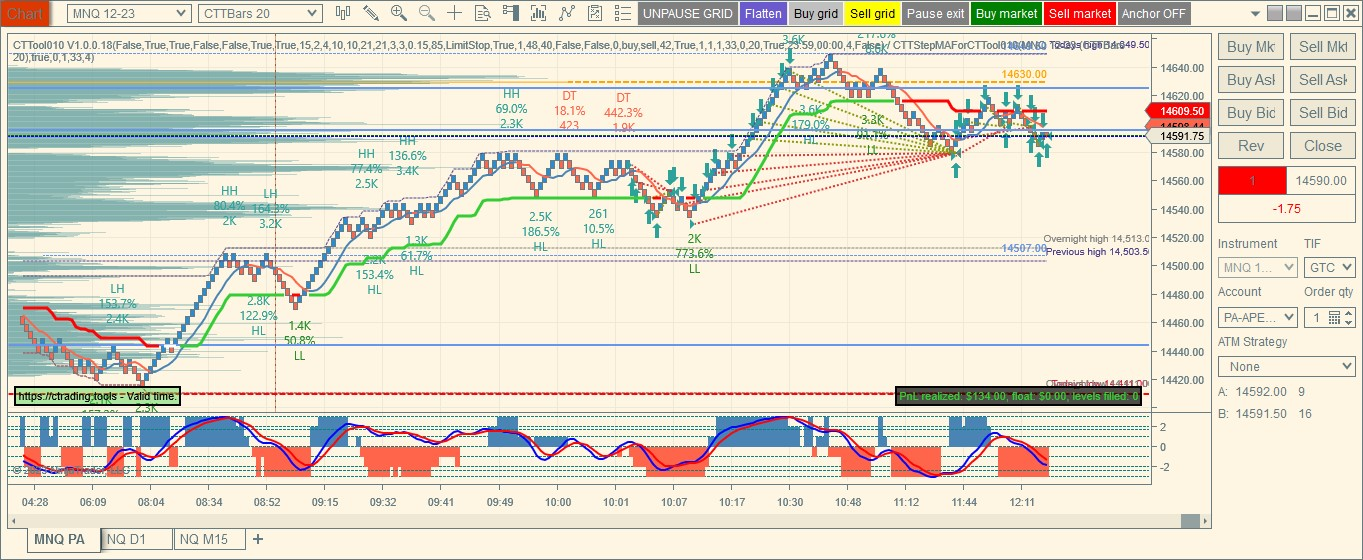Open the bar type chart style icon
This screenshot has width=1363, height=560.
[x=343, y=13]
